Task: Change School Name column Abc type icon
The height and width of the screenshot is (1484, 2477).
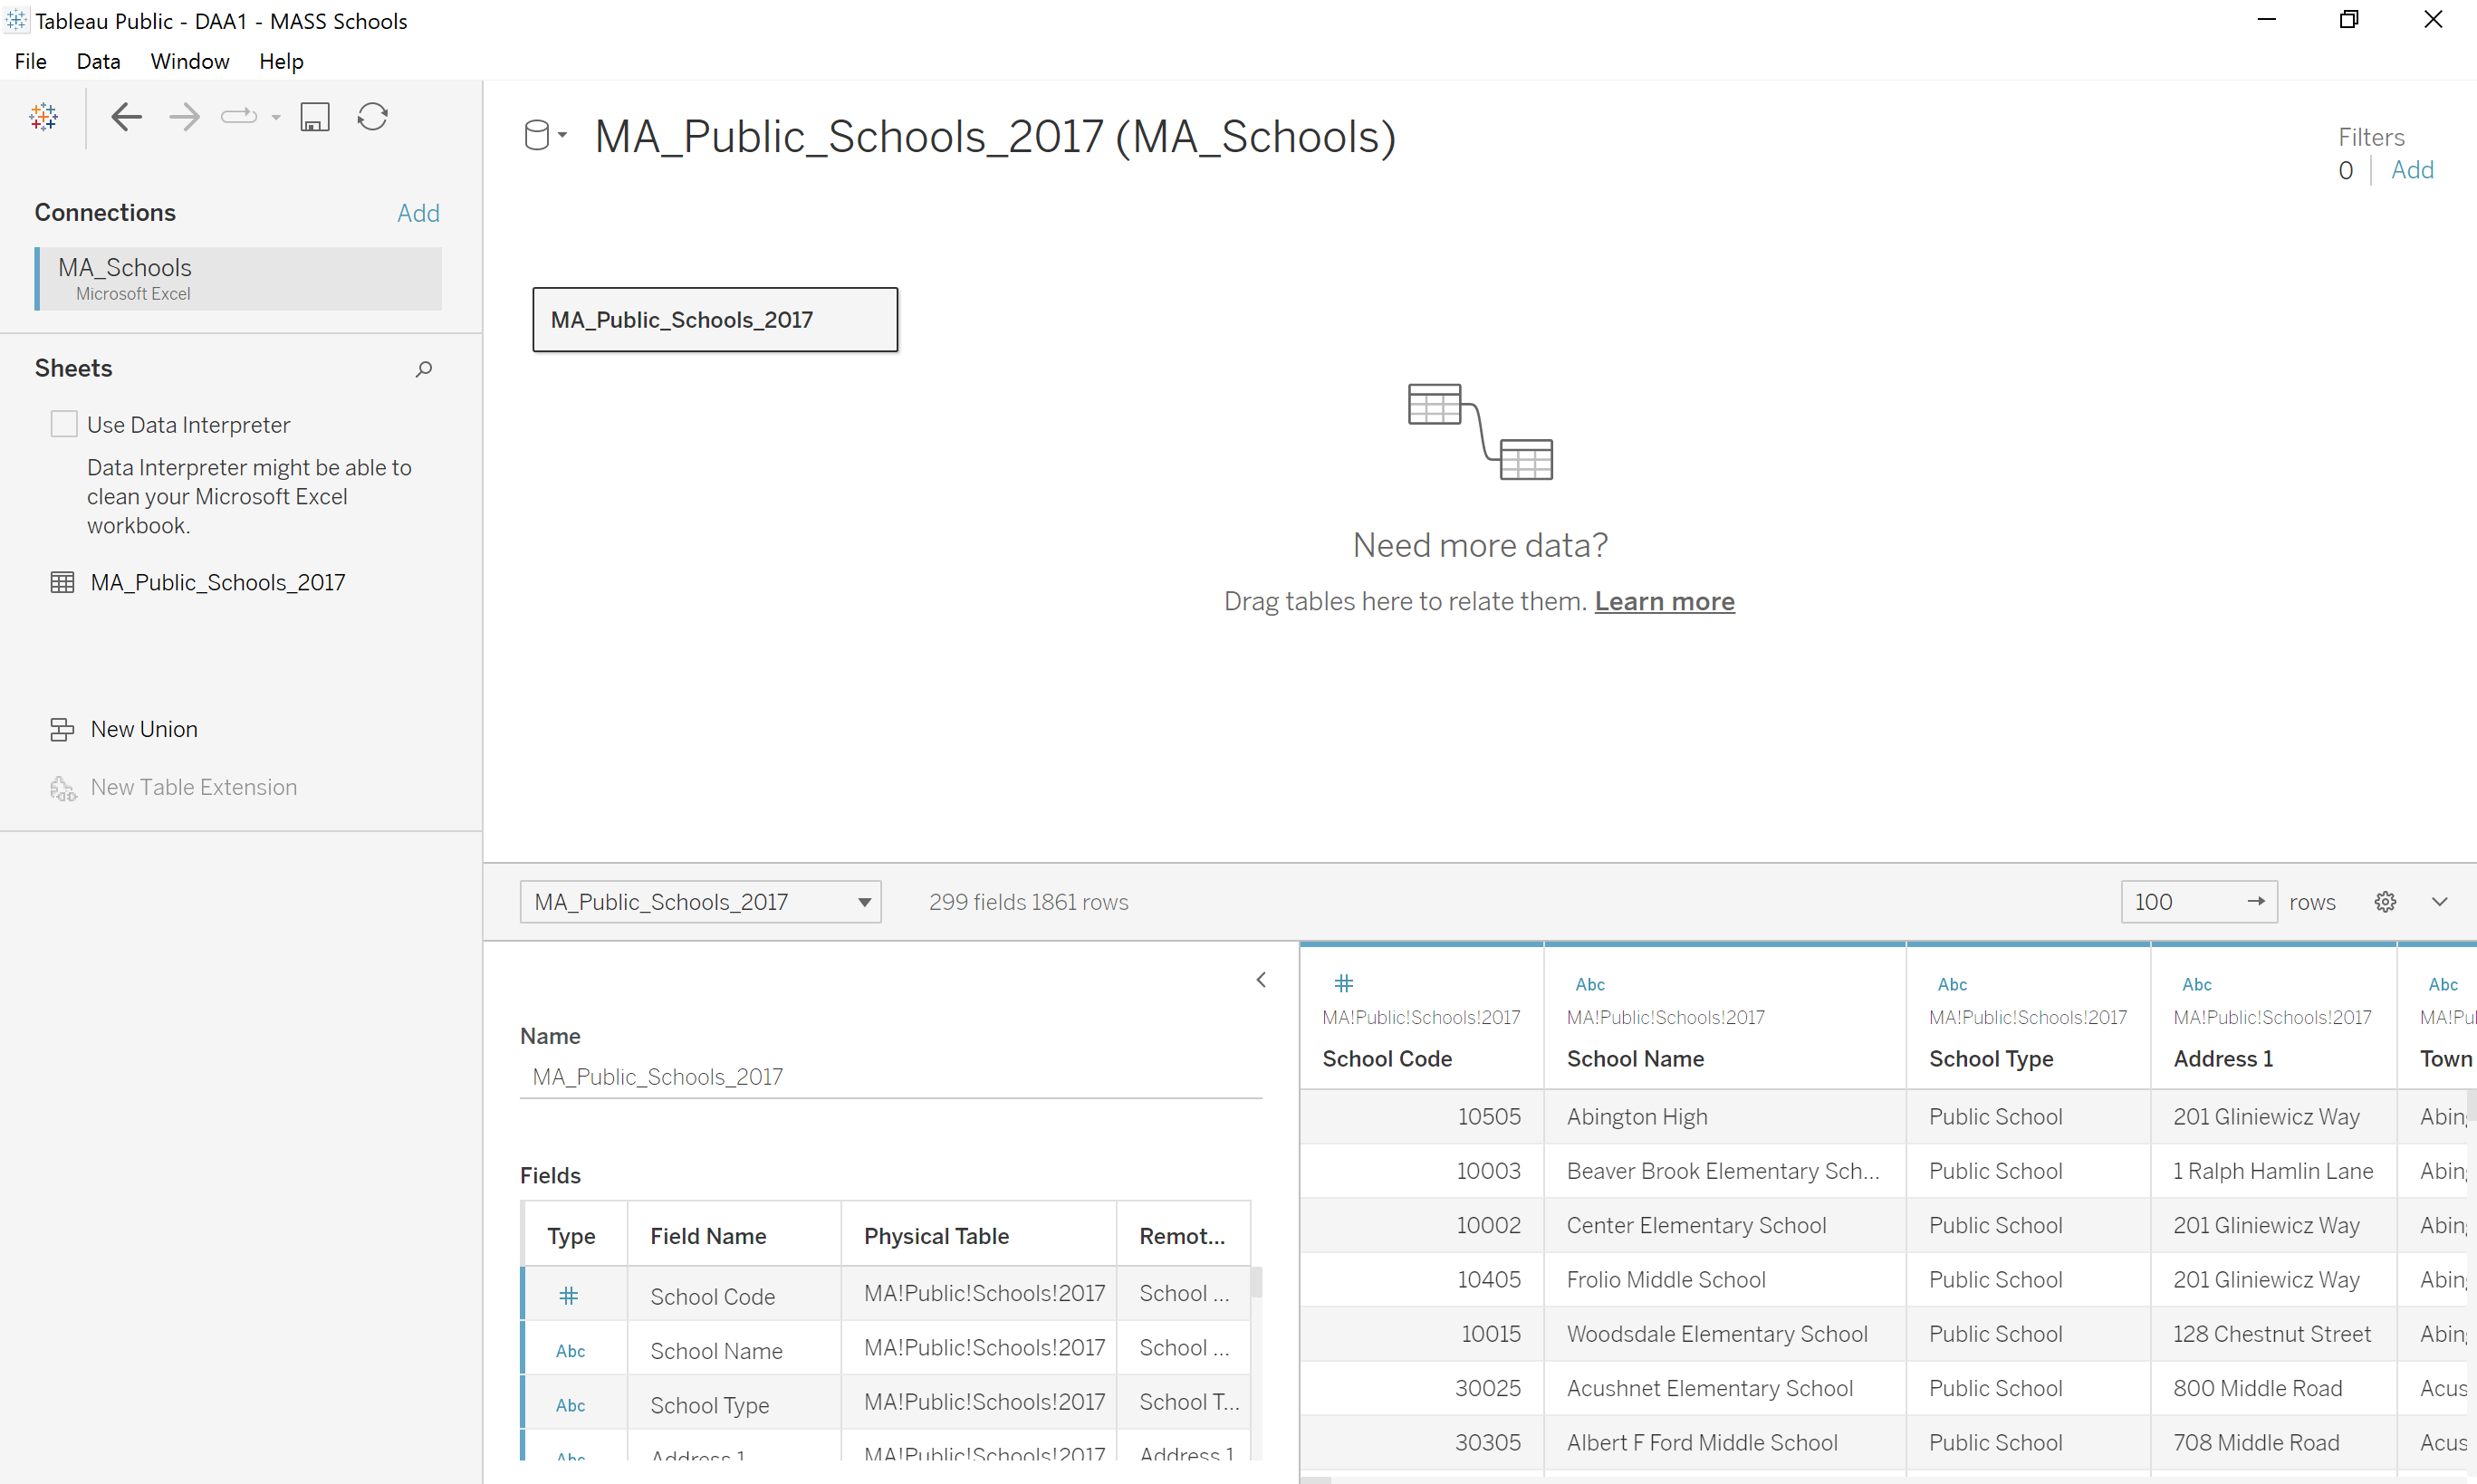Action: click(x=1590, y=984)
